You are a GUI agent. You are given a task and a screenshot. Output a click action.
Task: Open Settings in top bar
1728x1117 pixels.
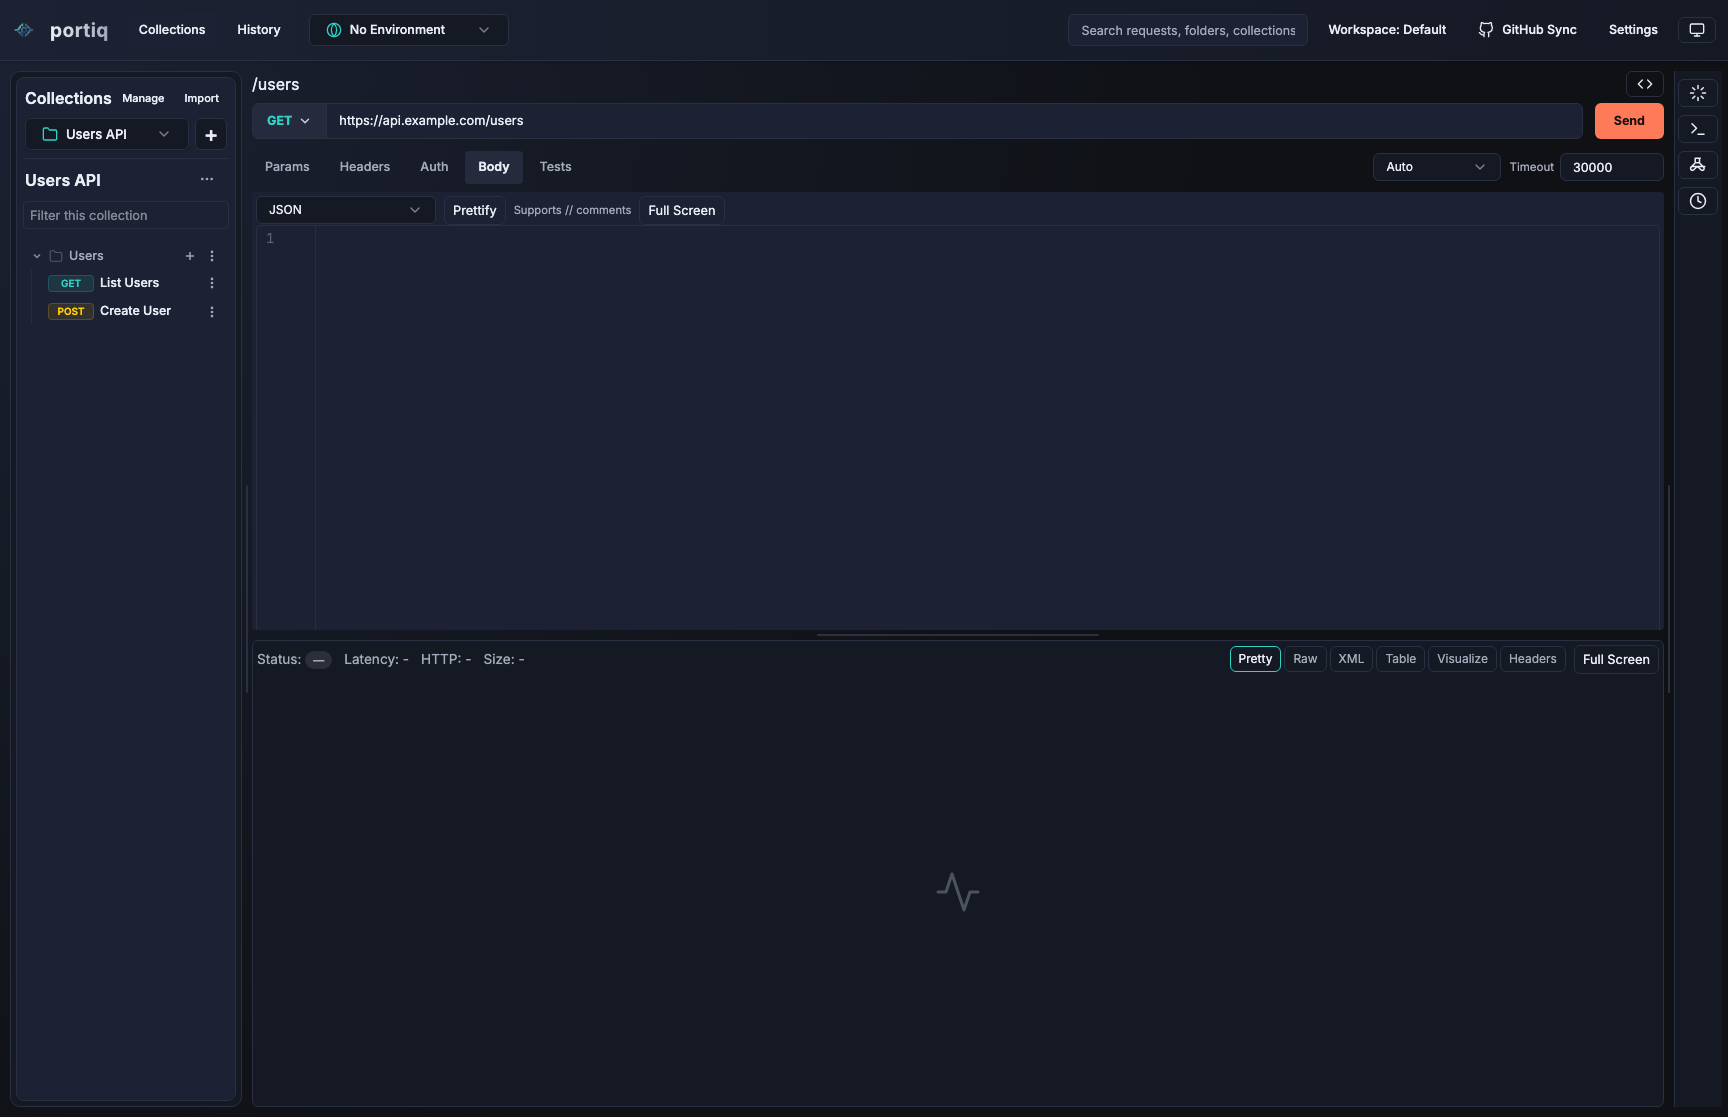[x=1633, y=30]
